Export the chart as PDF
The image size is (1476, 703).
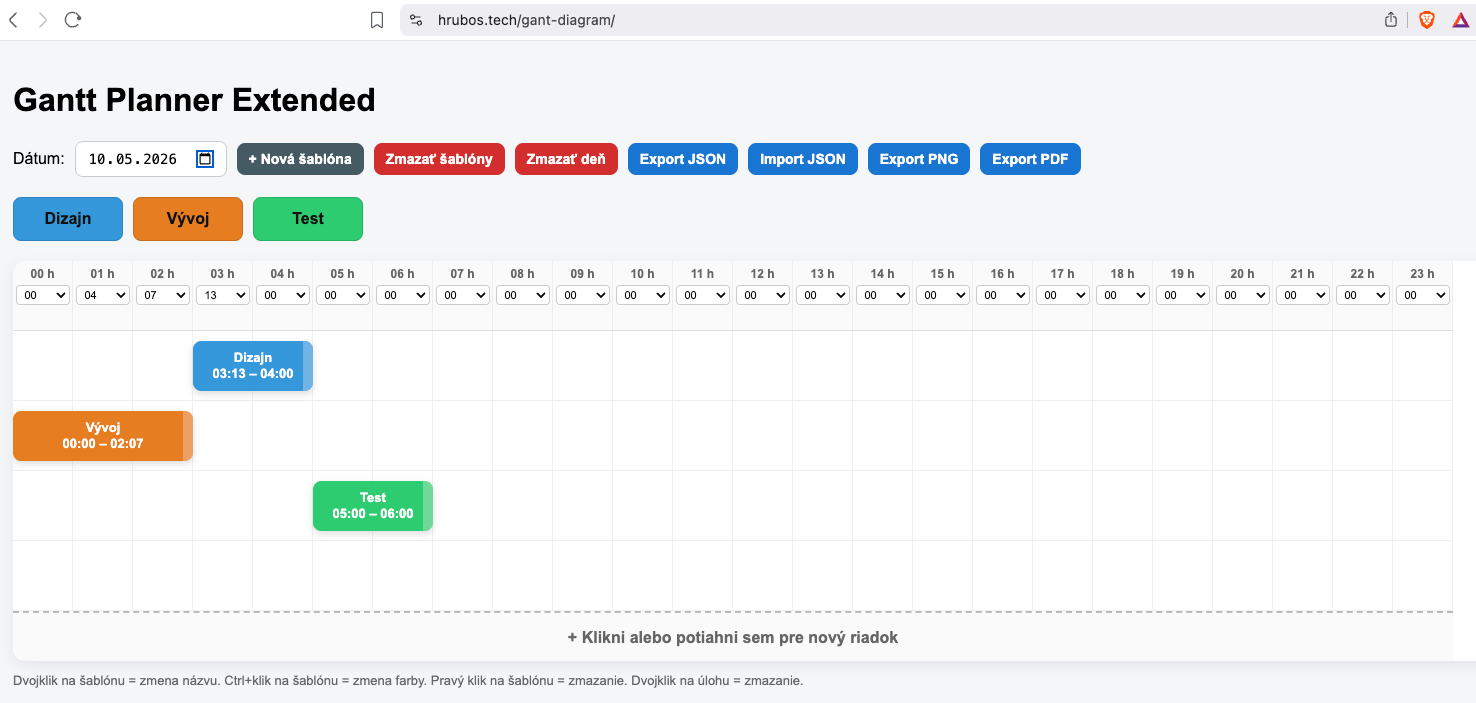[1030, 159]
